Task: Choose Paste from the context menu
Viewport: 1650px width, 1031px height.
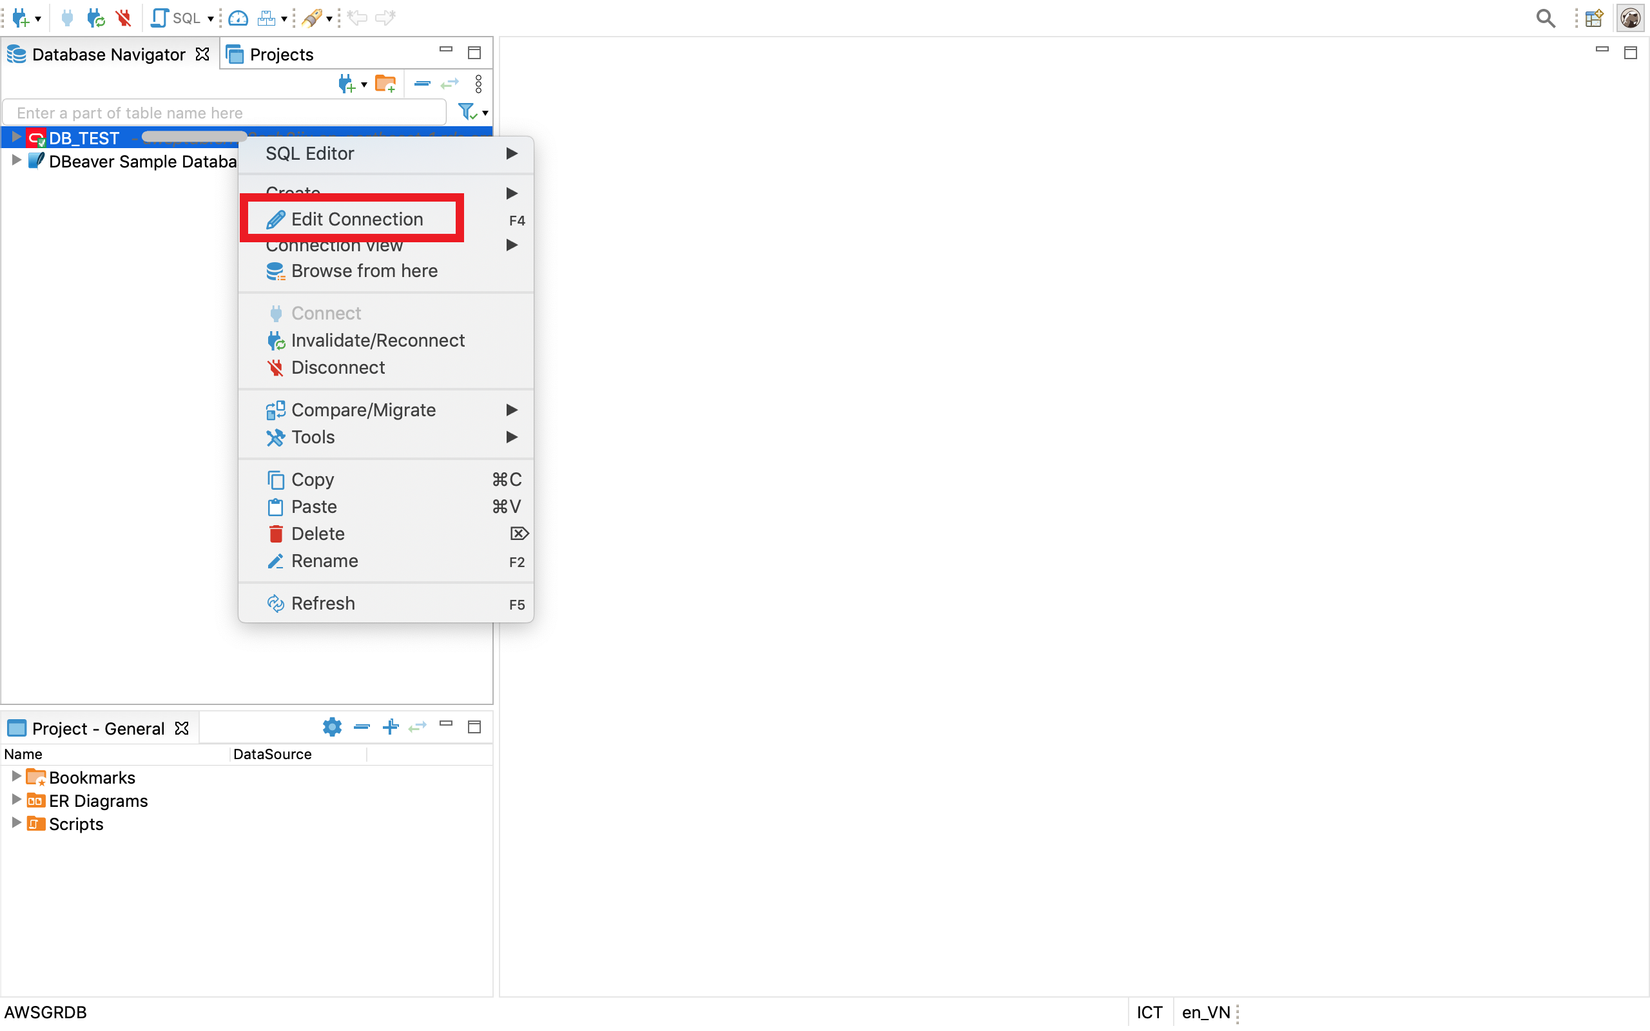Action: tap(386, 507)
